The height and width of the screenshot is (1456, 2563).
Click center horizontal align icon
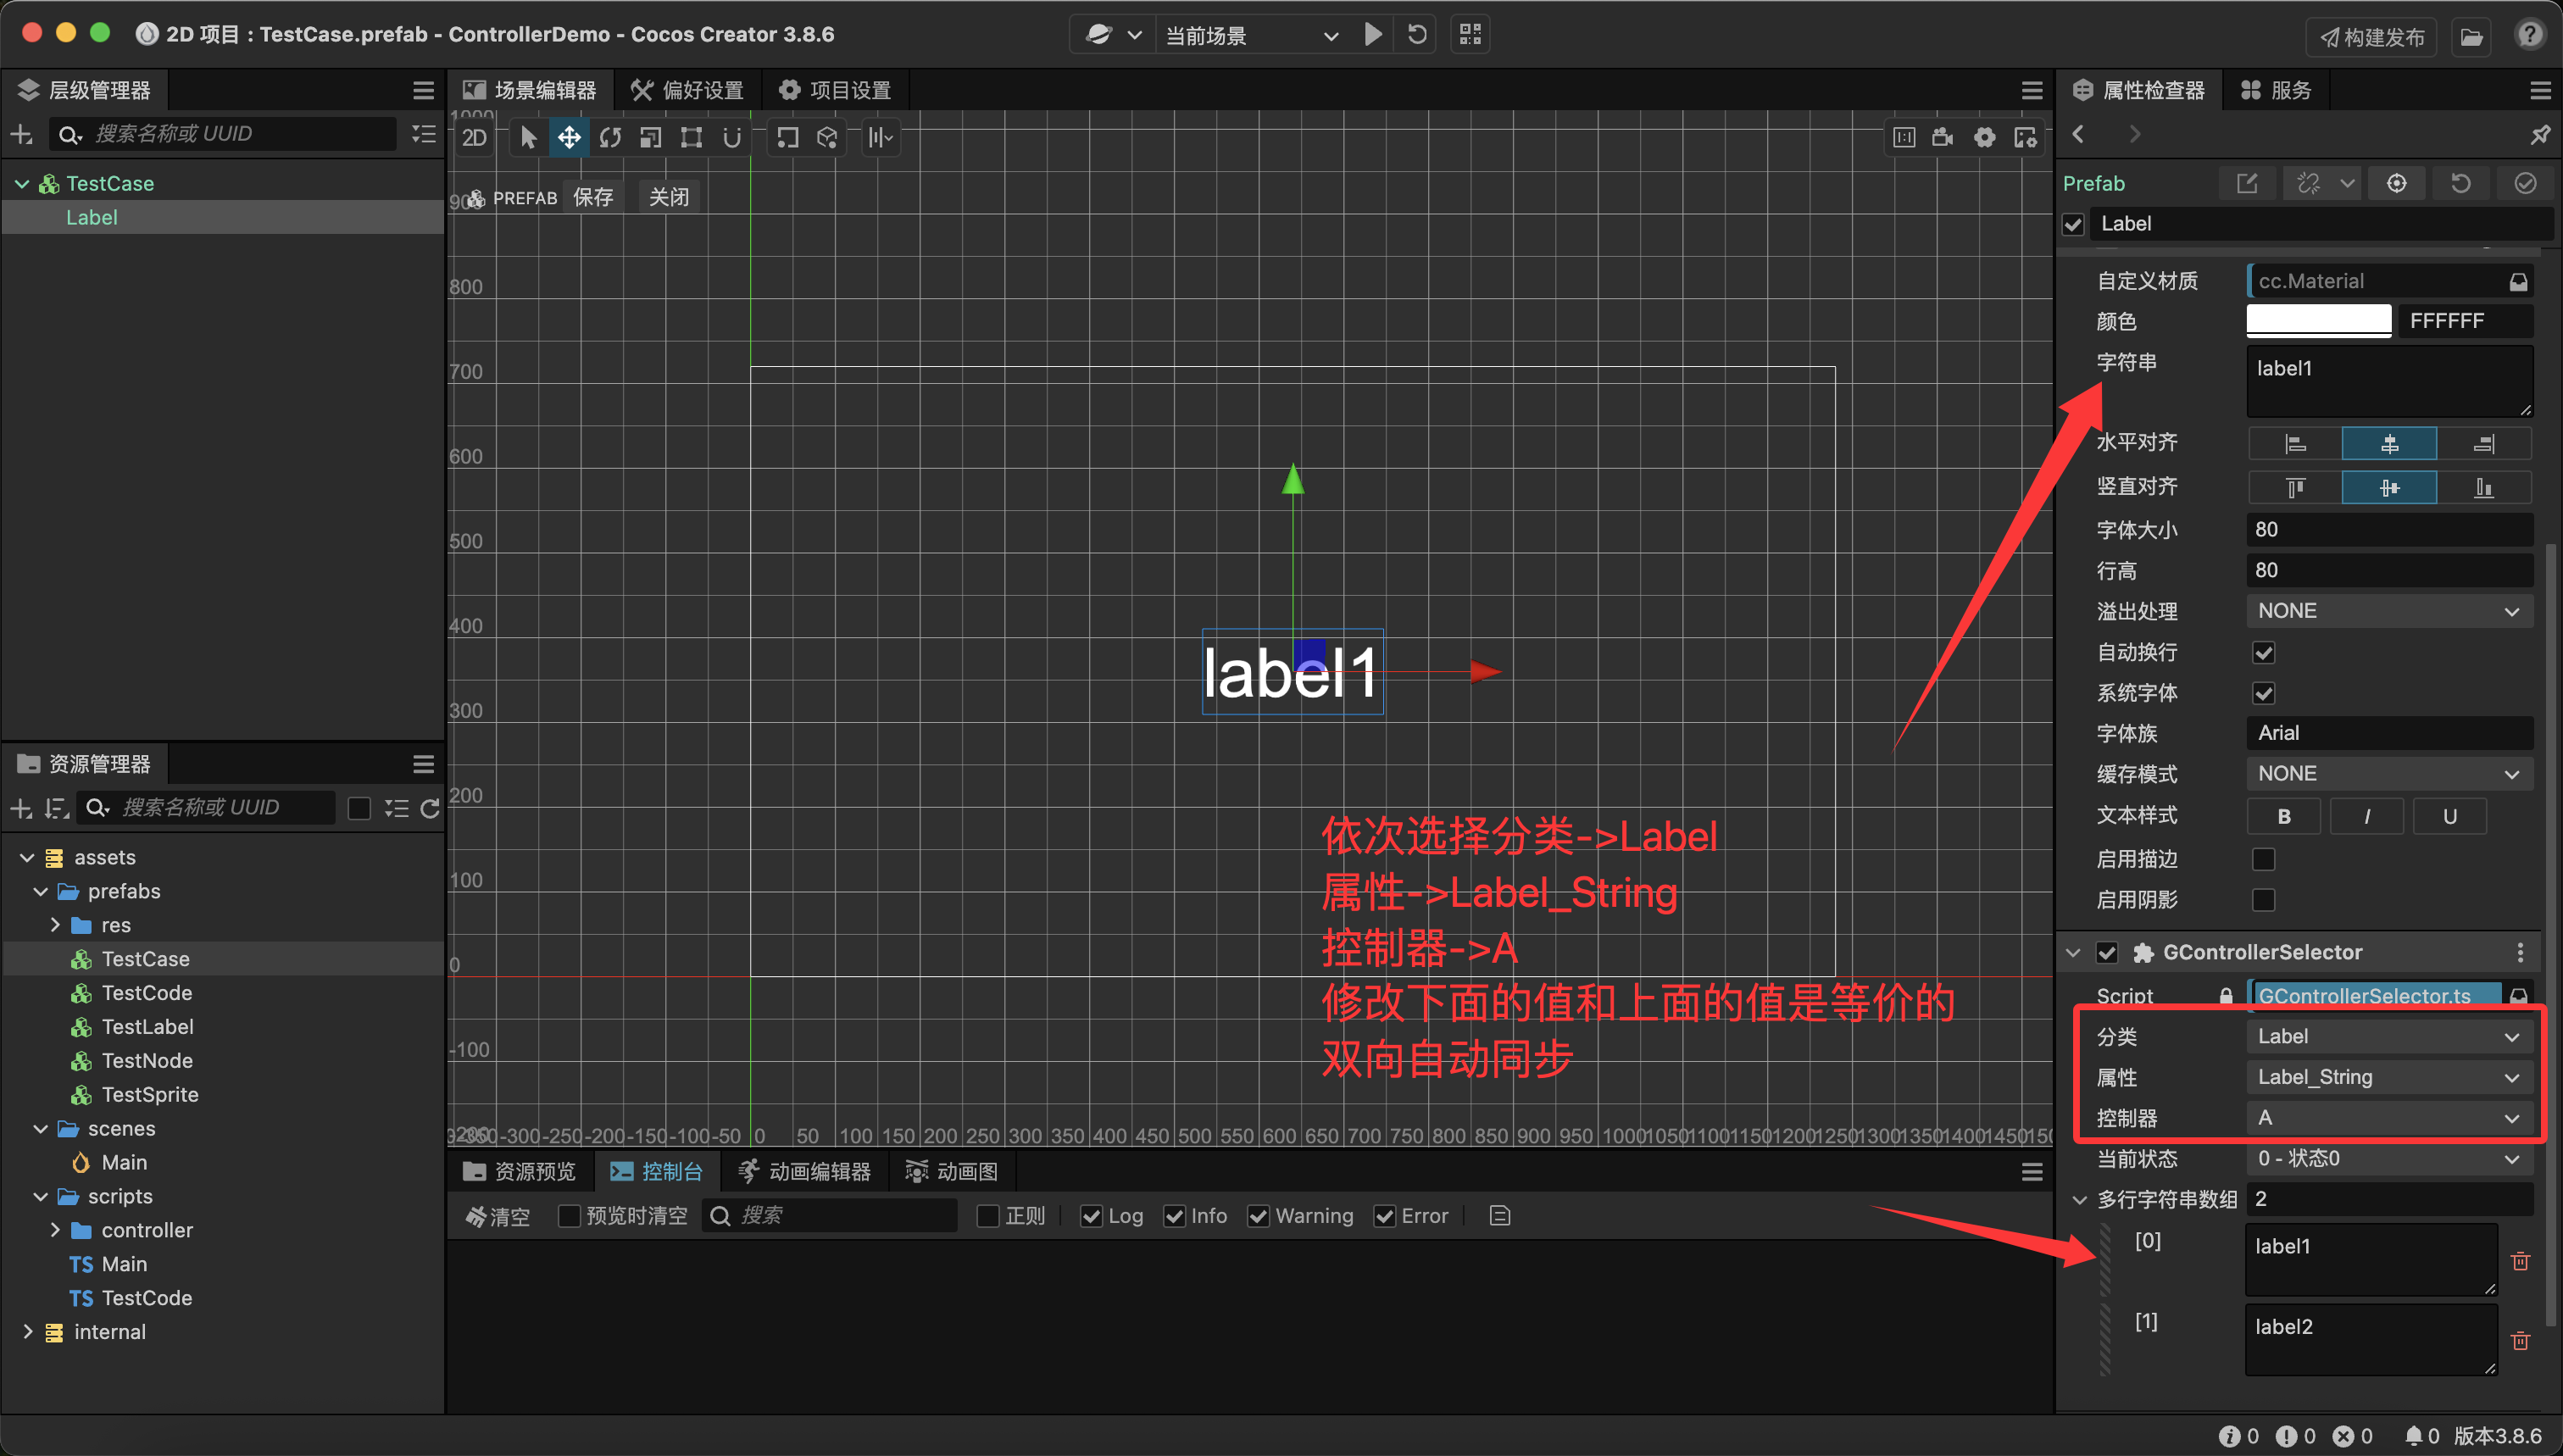point(2388,444)
